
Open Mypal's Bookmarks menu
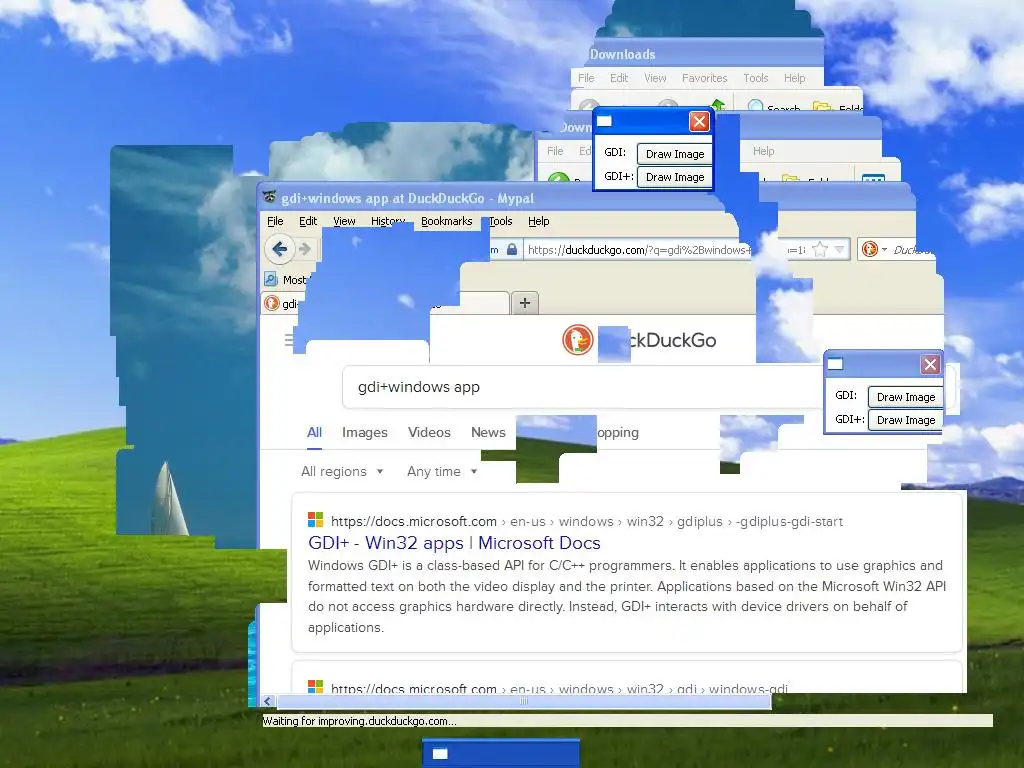pos(447,221)
